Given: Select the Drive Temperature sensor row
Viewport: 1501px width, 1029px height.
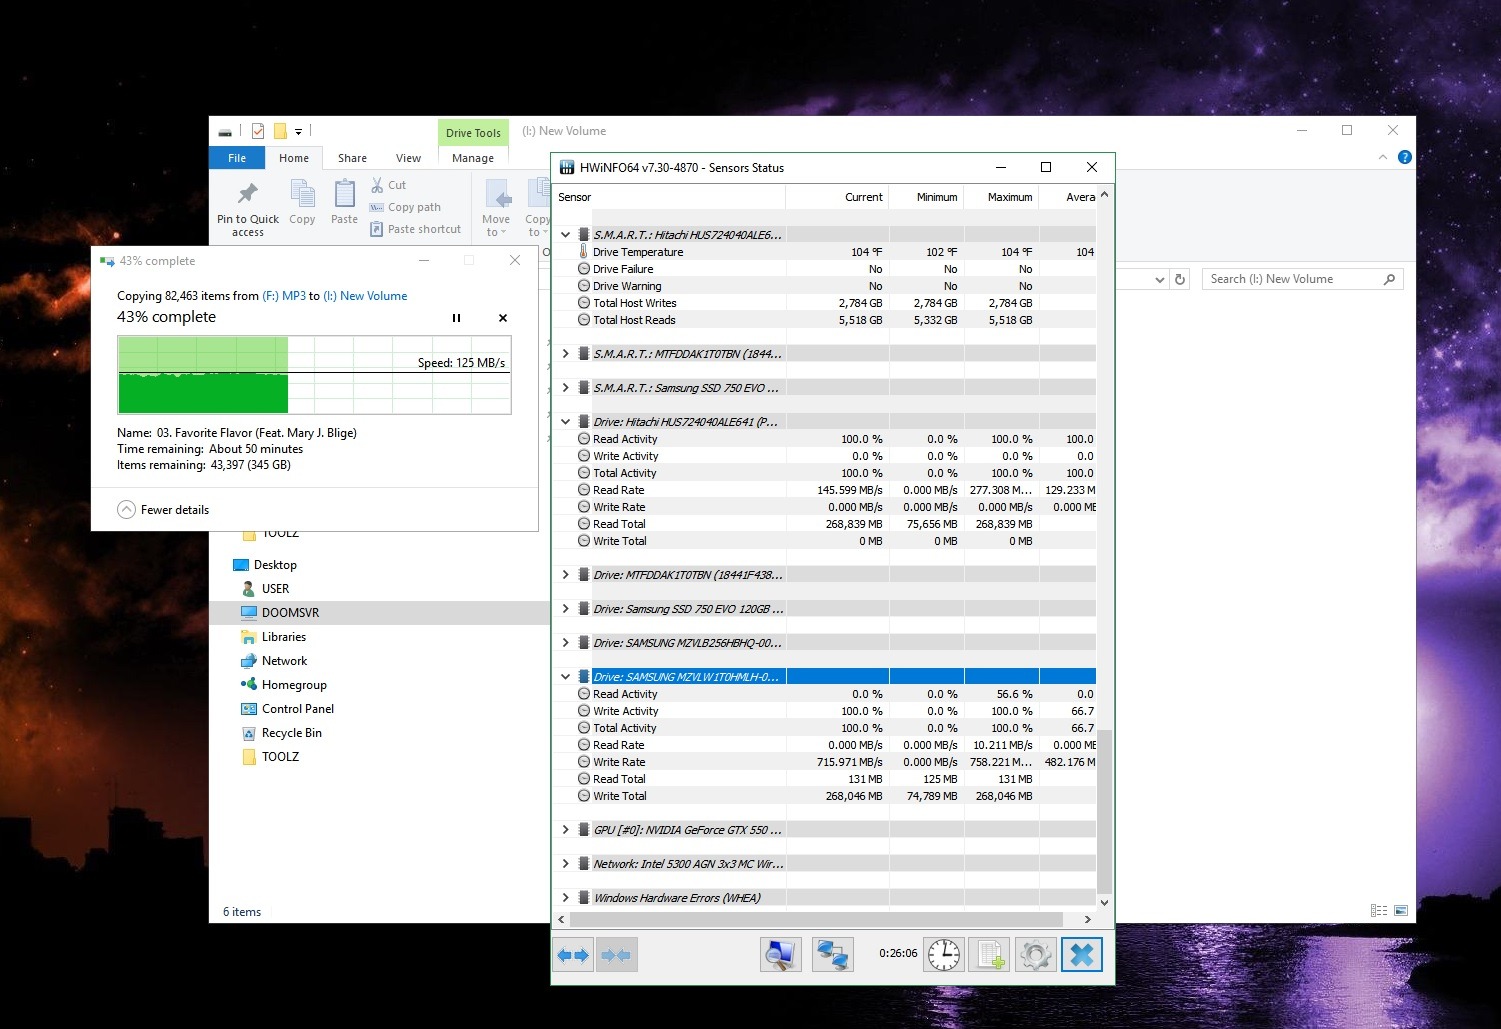Looking at the screenshot, I should click(826, 252).
